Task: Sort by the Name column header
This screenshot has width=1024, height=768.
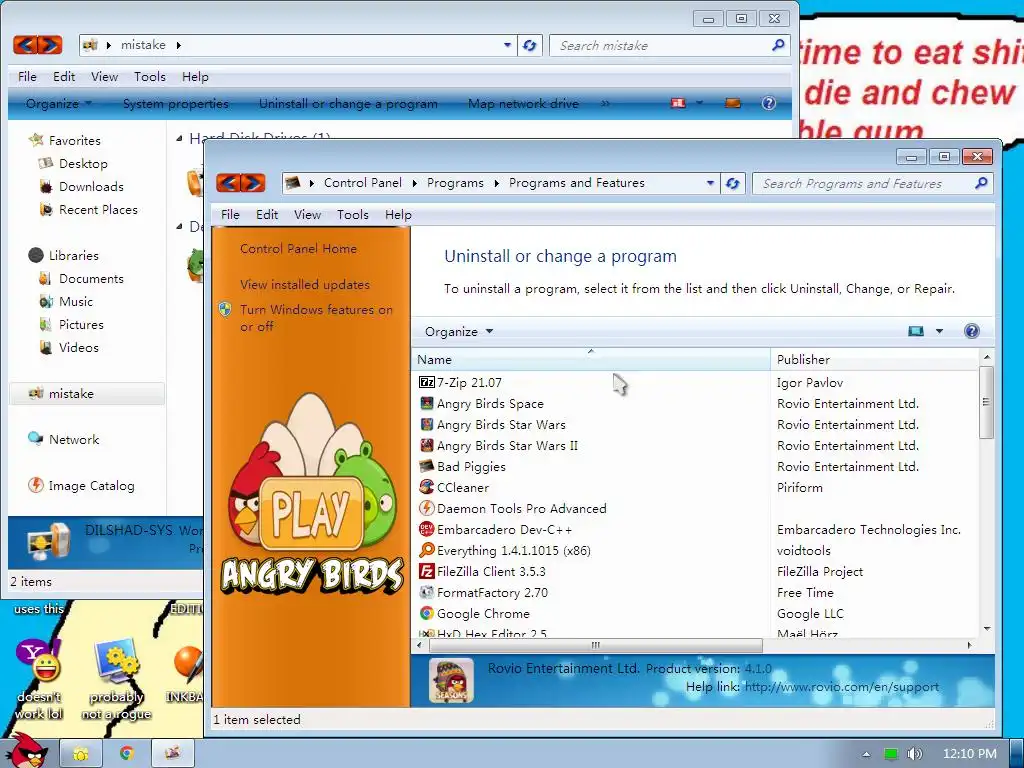Action: tap(590, 360)
